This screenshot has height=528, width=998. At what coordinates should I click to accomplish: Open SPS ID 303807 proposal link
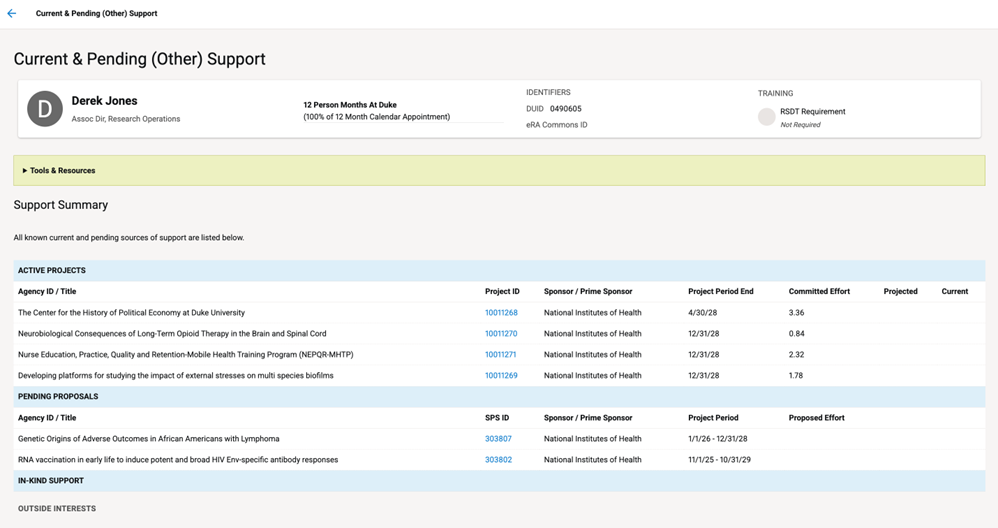[x=498, y=439]
